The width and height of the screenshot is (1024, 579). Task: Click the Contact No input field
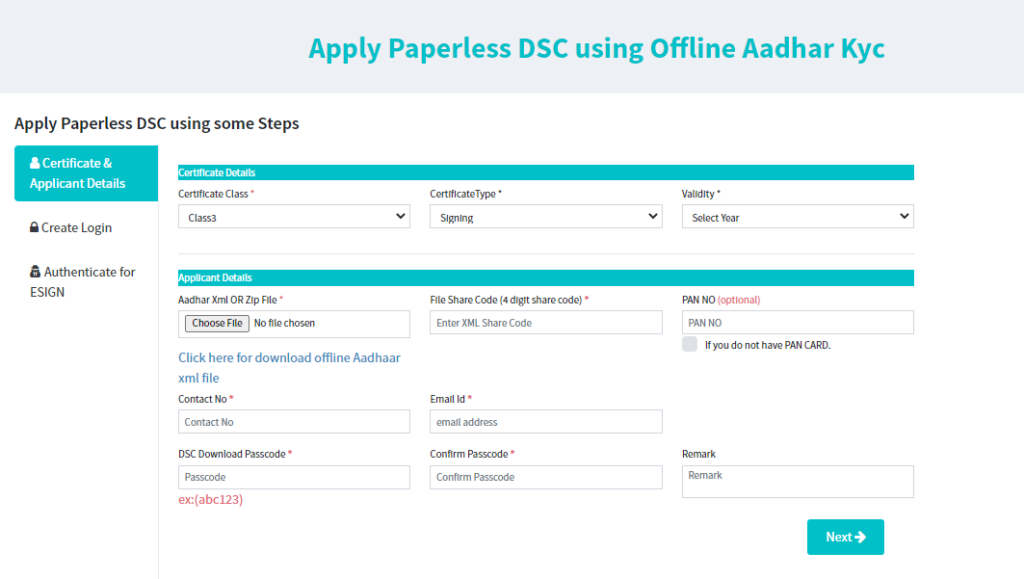[294, 422]
